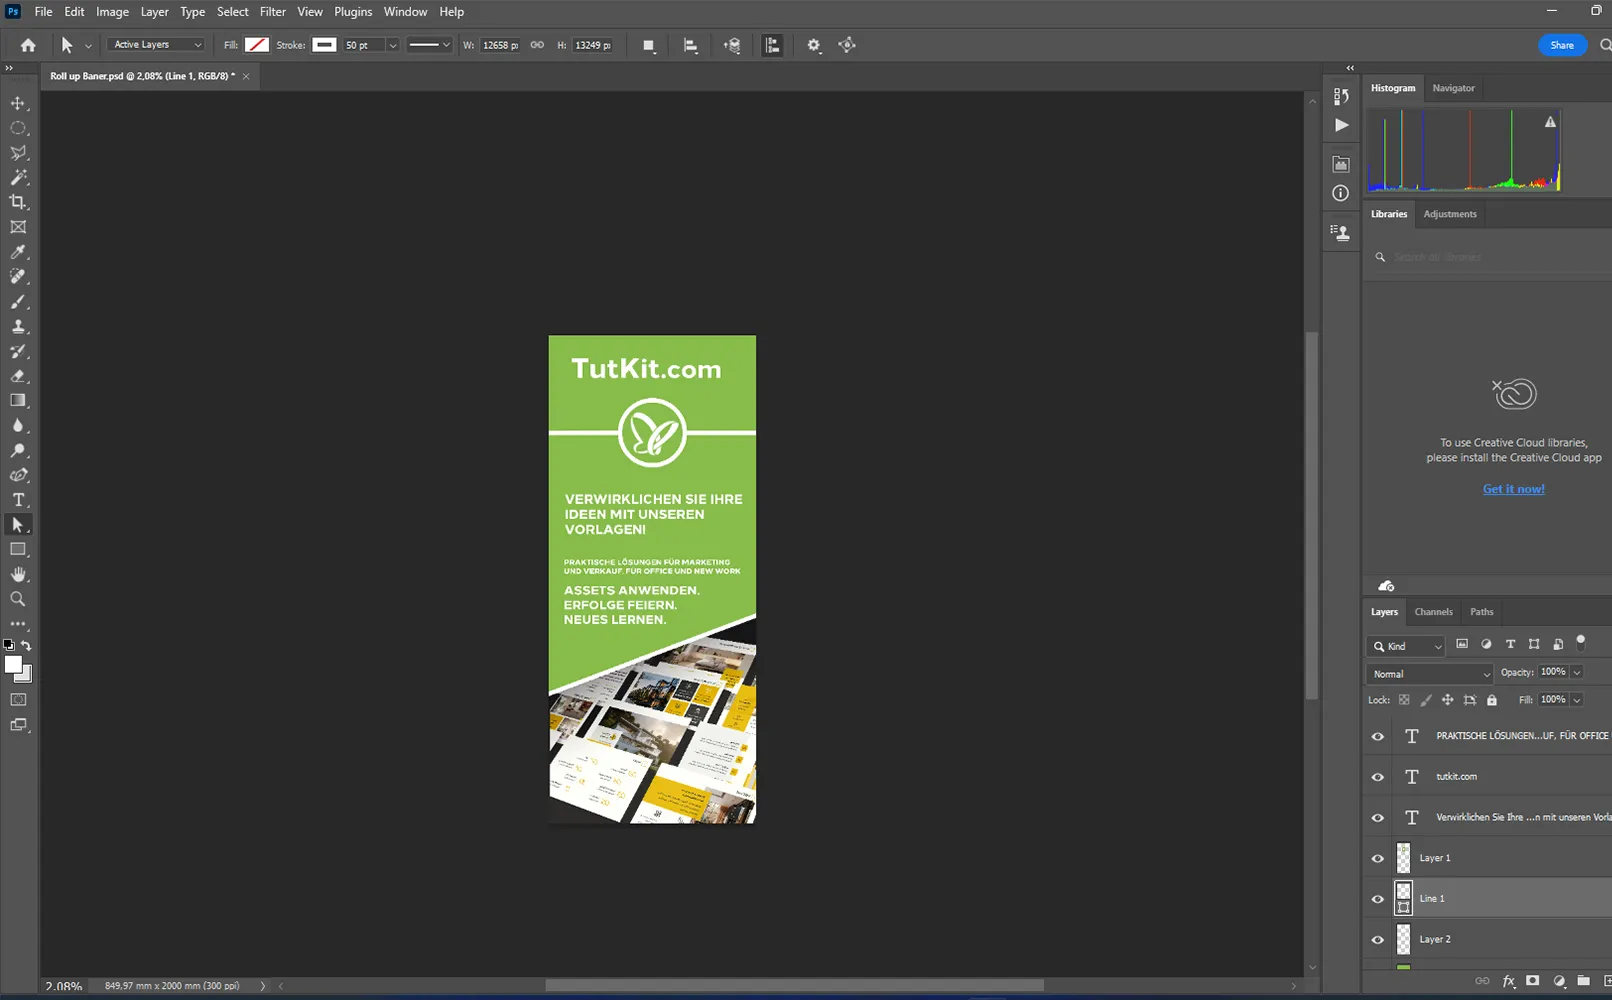The width and height of the screenshot is (1612, 1000).
Task: Click the Home button in options bar
Action: [x=28, y=45]
